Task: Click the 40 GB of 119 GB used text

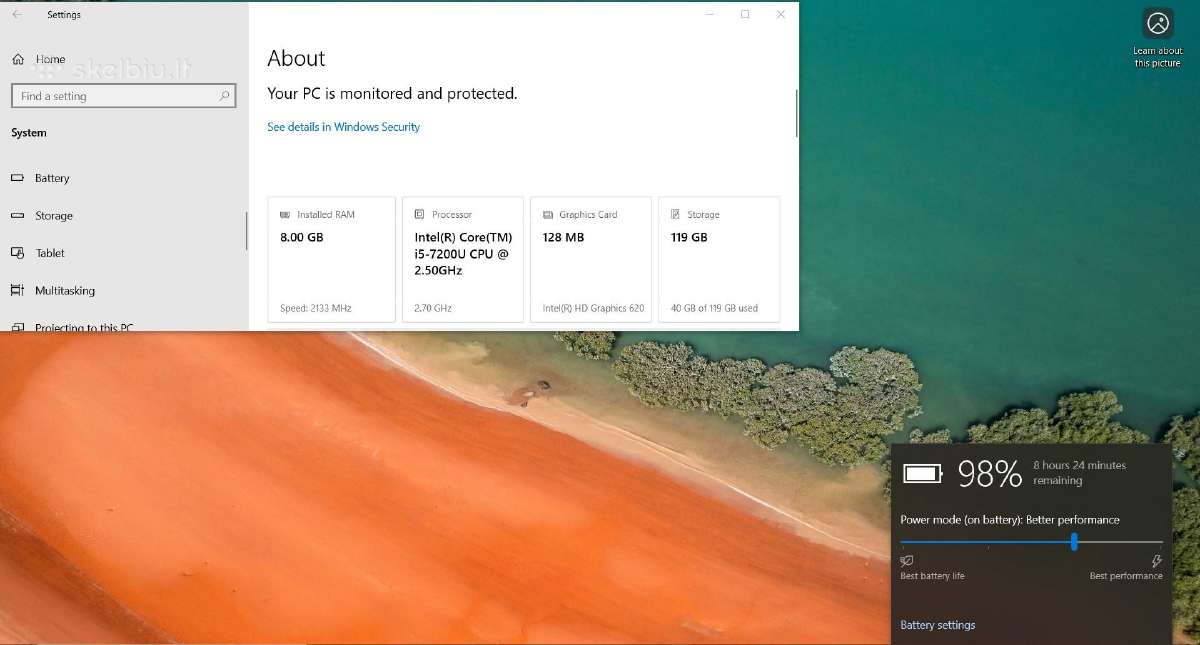Action: [714, 308]
